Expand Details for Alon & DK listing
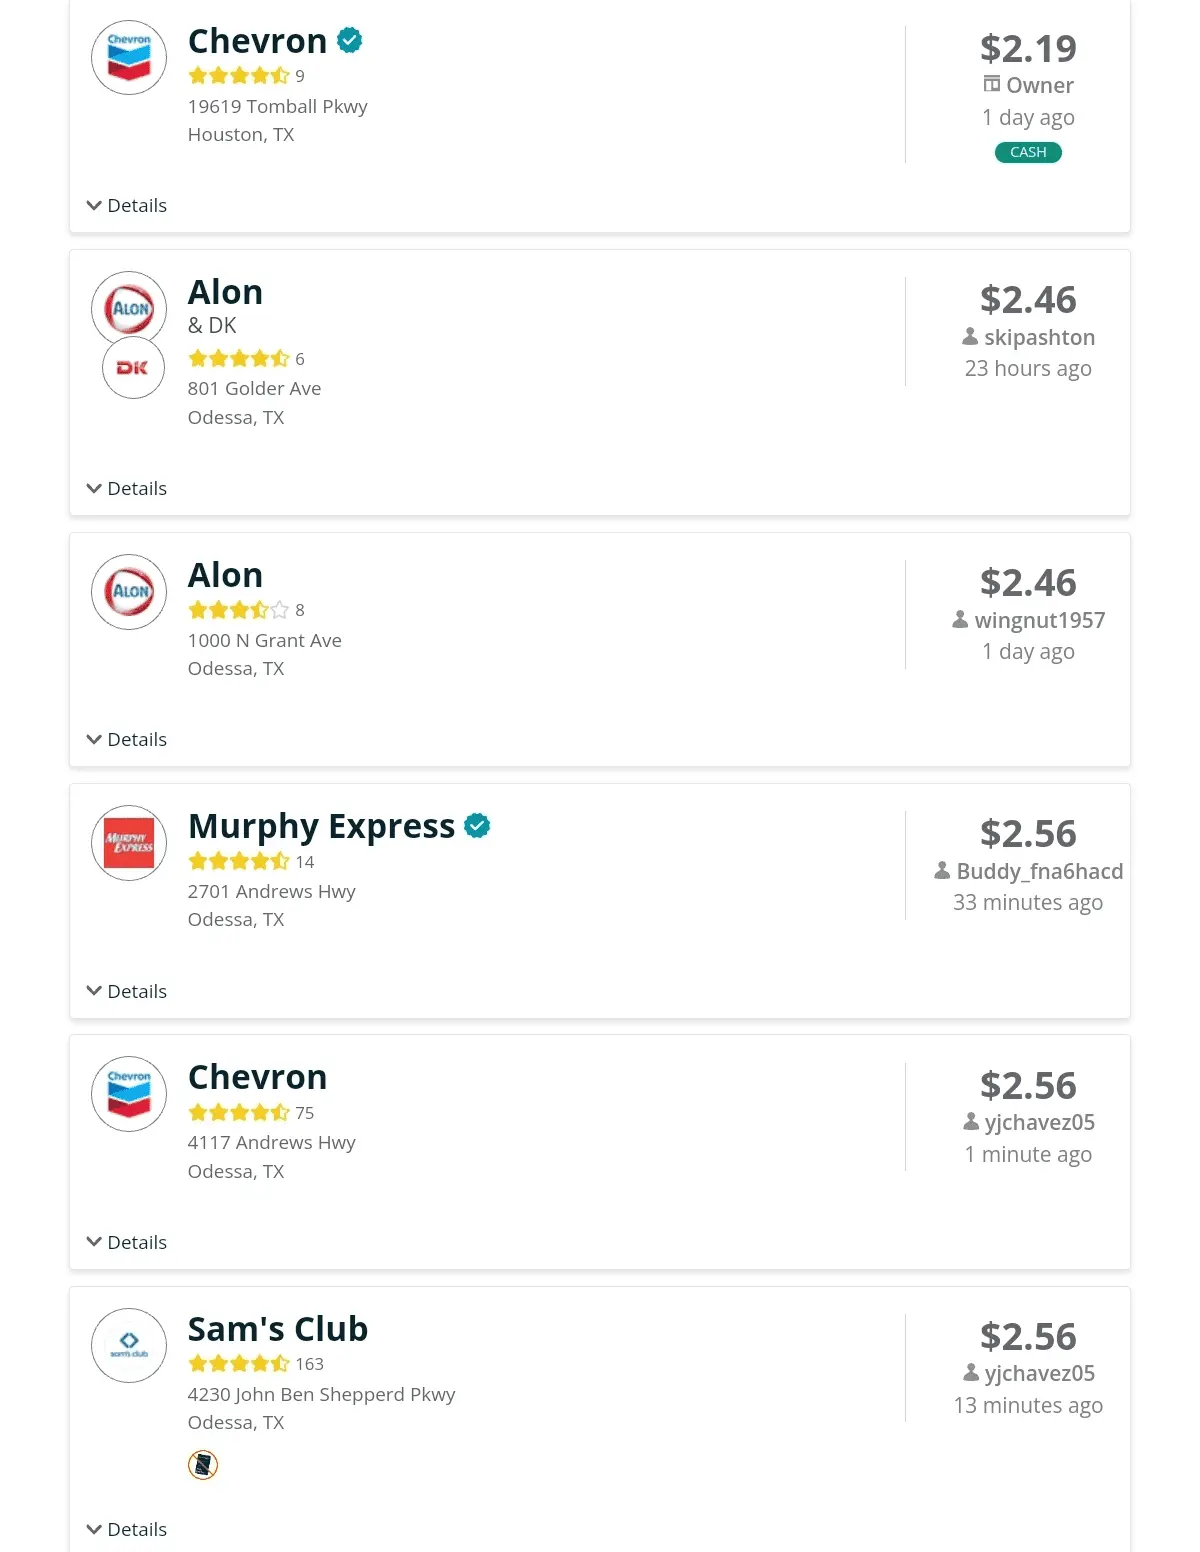Image resolution: width=1200 pixels, height=1552 pixels. point(127,489)
